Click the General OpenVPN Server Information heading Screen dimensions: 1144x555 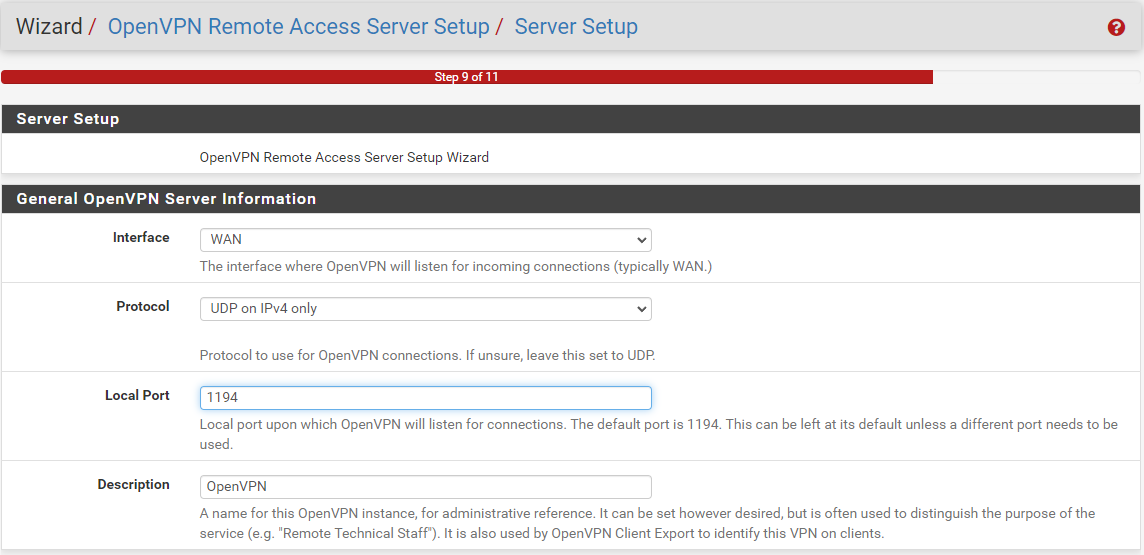(x=166, y=199)
